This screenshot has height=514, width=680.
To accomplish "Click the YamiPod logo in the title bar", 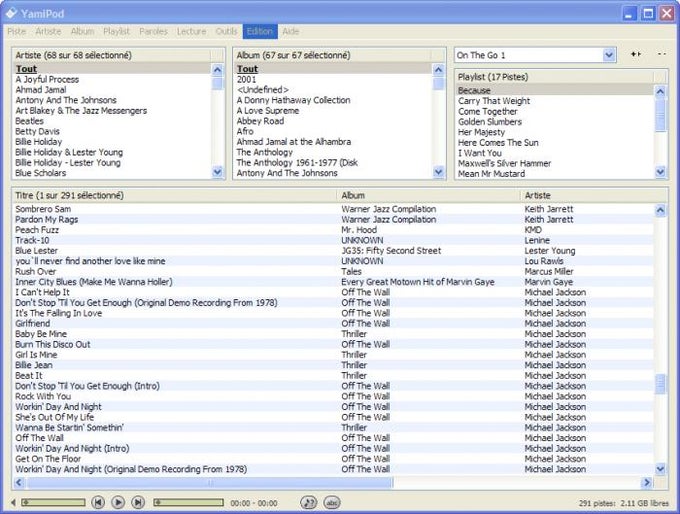I will point(11,13).
